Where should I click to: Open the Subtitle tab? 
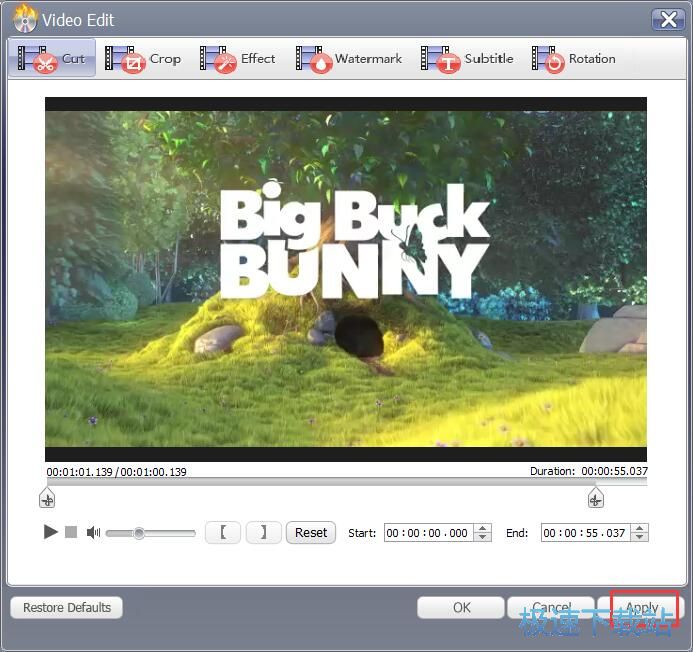(467, 59)
